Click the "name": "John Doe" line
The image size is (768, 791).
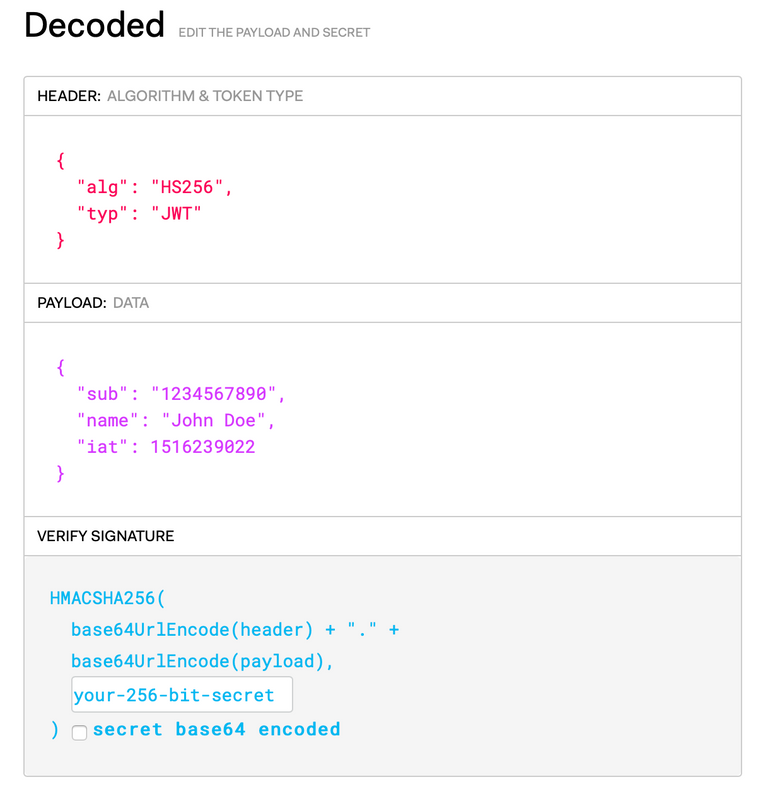tap(176, 420)
